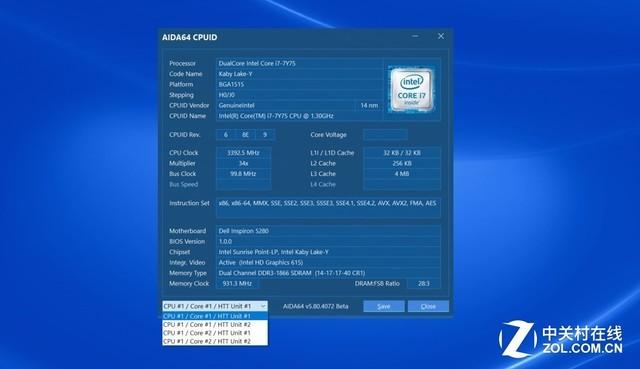This screenshot has height=369, width=640.
Task: Click the CPUID Rev. field showing 9
Action: click(x=265, y=135)
